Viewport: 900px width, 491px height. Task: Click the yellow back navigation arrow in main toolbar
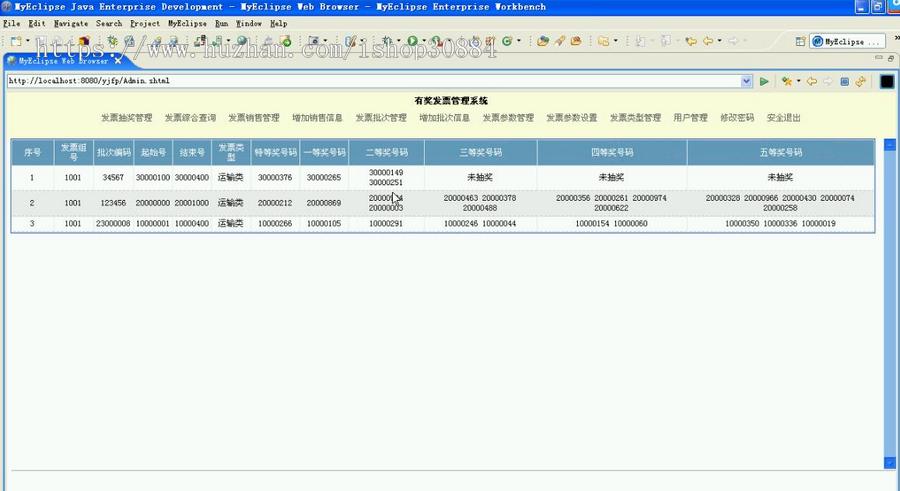click(708, 41)
